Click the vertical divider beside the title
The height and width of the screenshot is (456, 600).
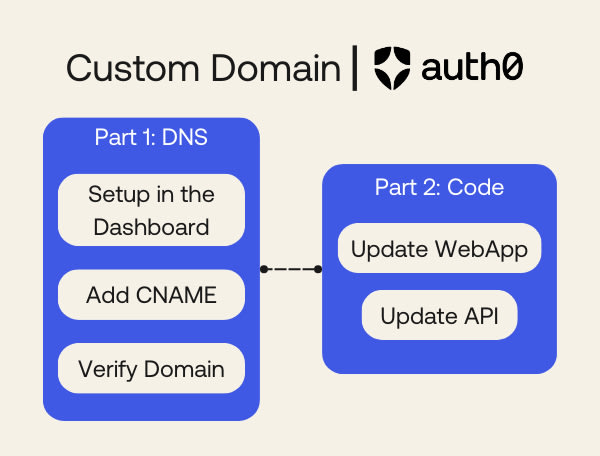pos(355,67)
